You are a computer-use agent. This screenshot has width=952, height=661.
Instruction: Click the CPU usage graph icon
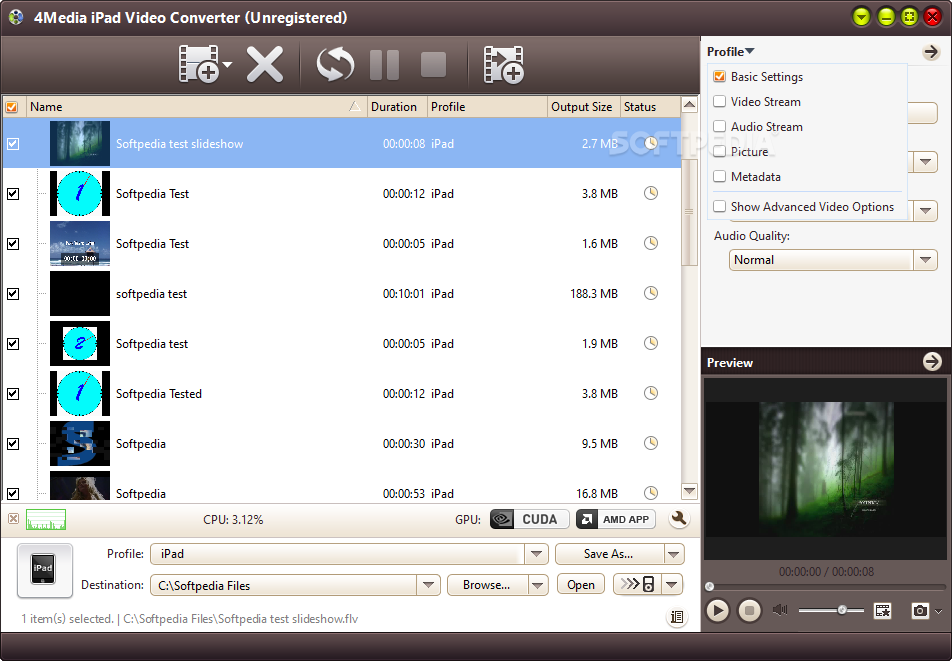(x=46, y=520)
